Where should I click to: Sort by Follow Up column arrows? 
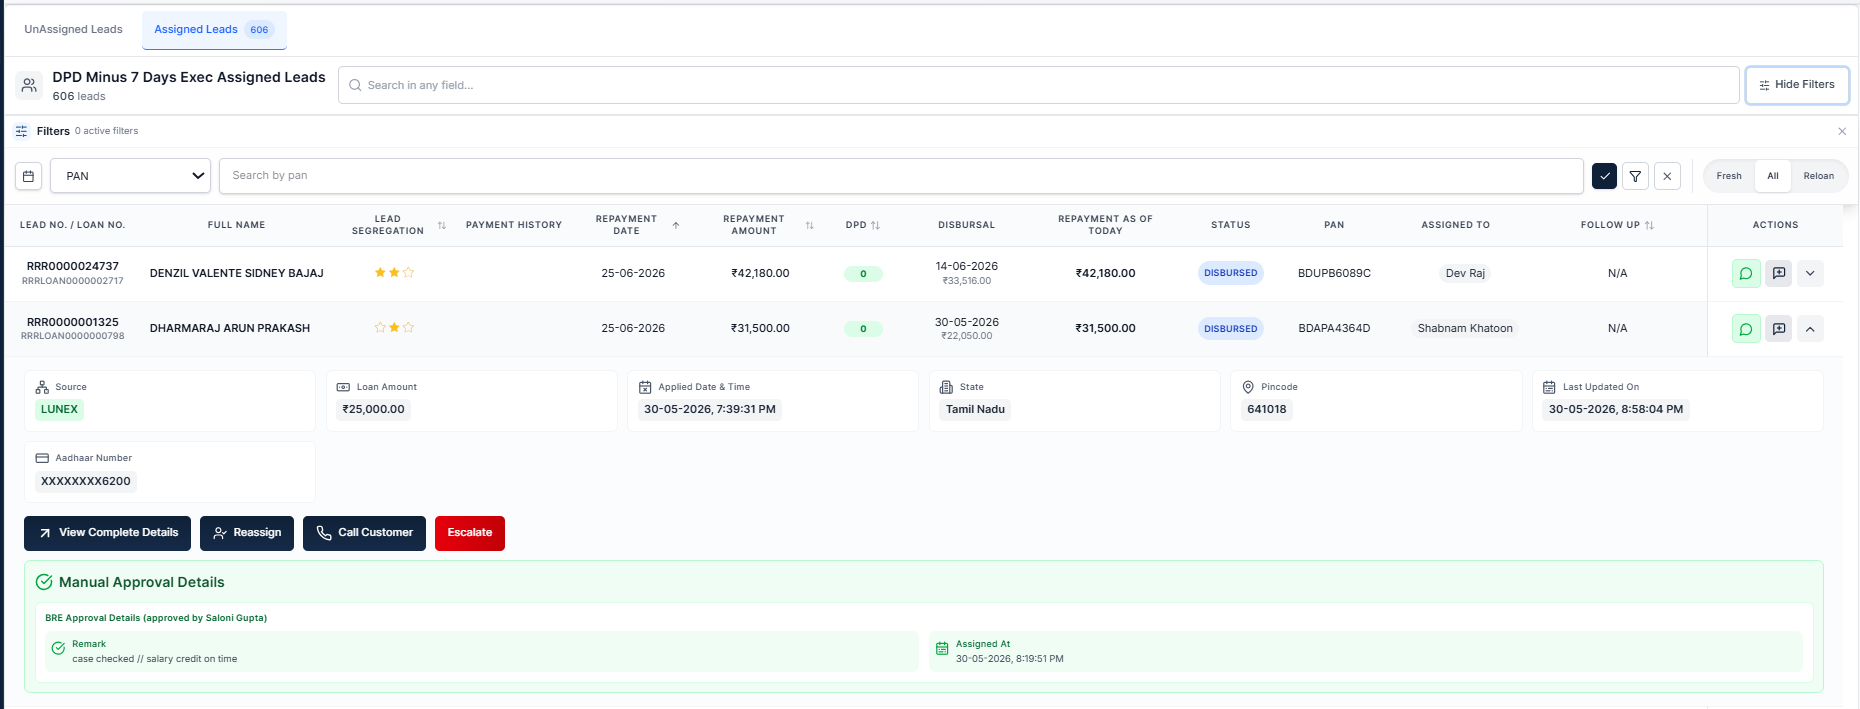1649,226
